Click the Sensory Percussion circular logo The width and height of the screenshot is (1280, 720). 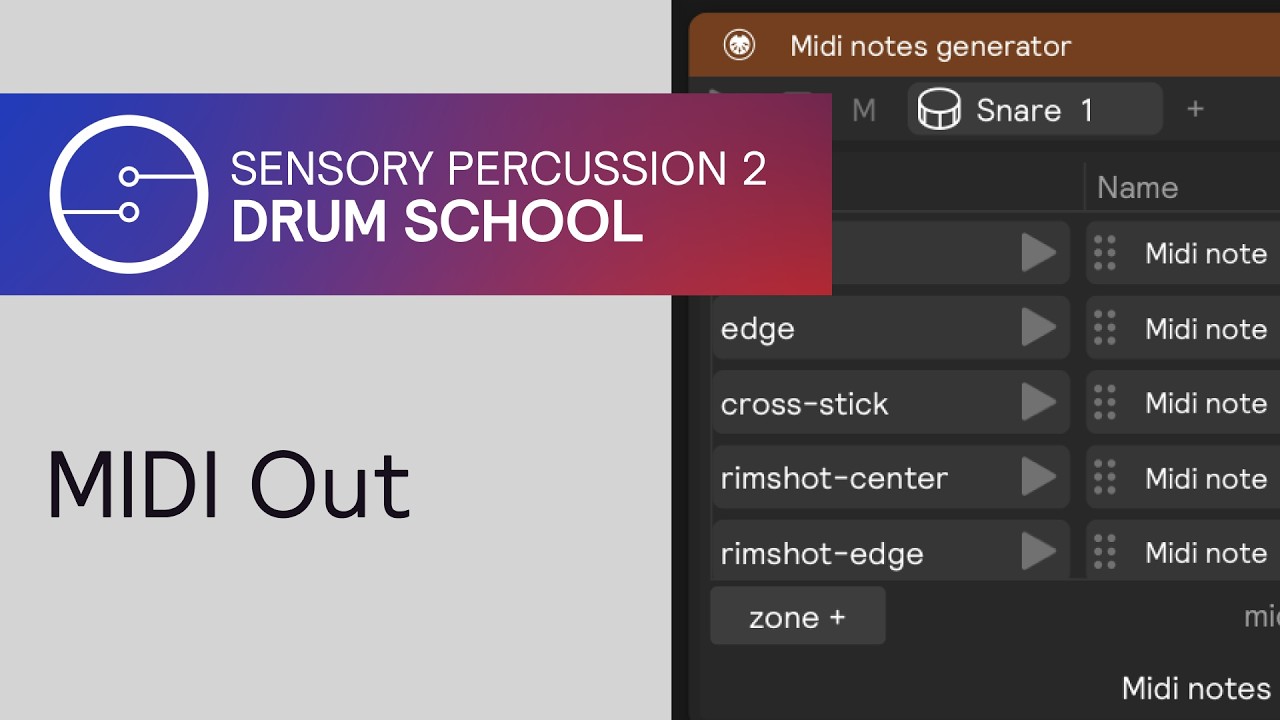point(129,194)
